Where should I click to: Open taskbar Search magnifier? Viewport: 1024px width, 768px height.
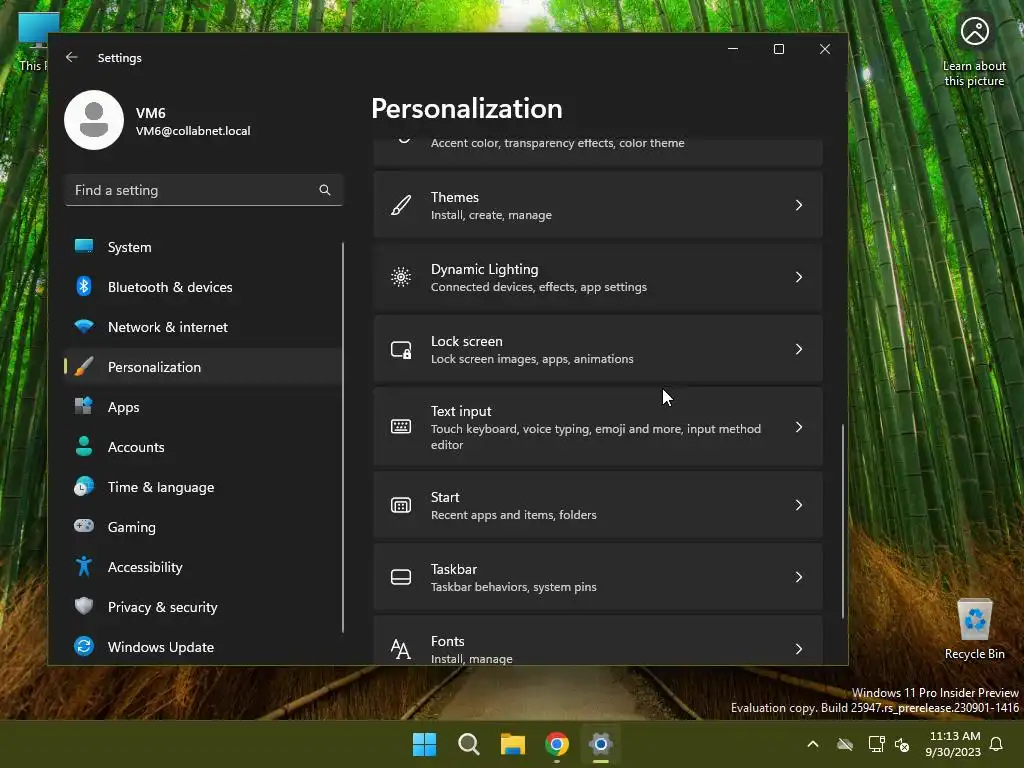pyautogui.click(x=469, y=744)
